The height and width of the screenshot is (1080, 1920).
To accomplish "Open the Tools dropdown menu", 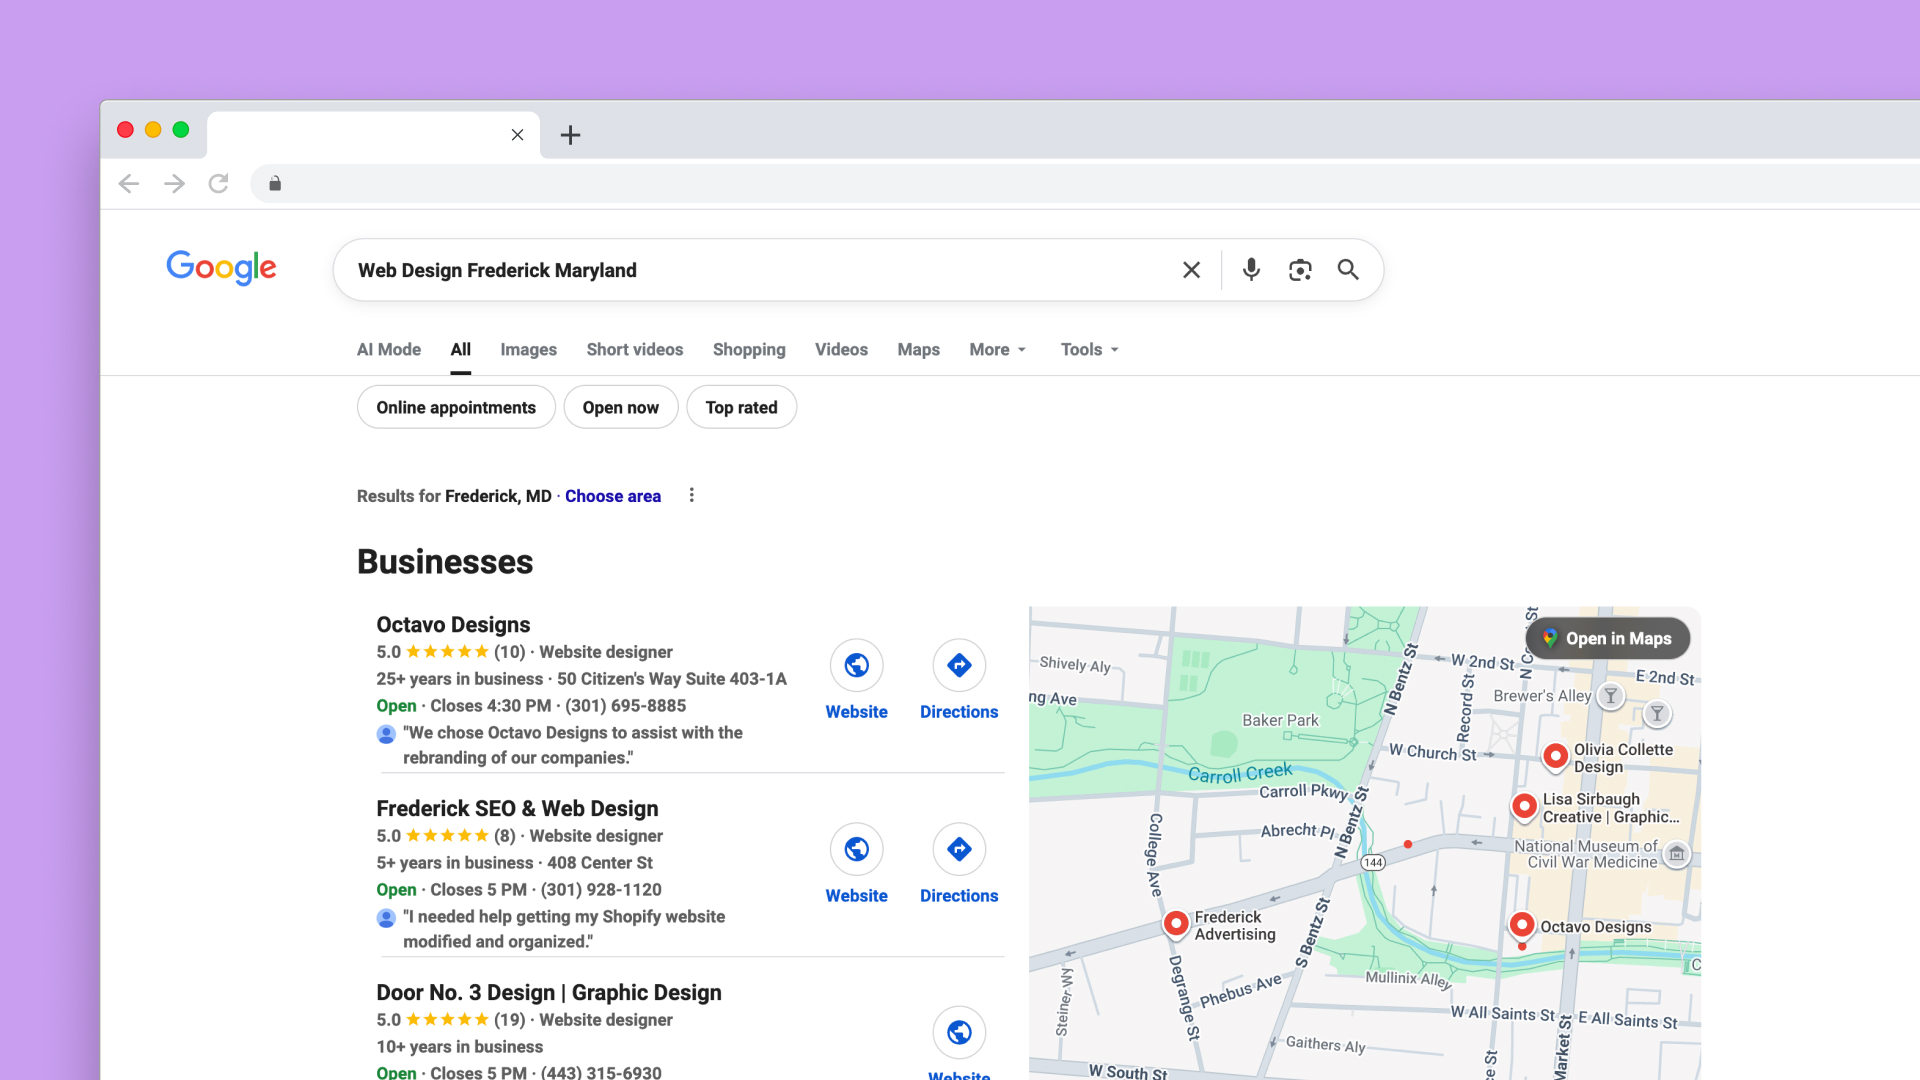I will click(x=1089, y=349).
